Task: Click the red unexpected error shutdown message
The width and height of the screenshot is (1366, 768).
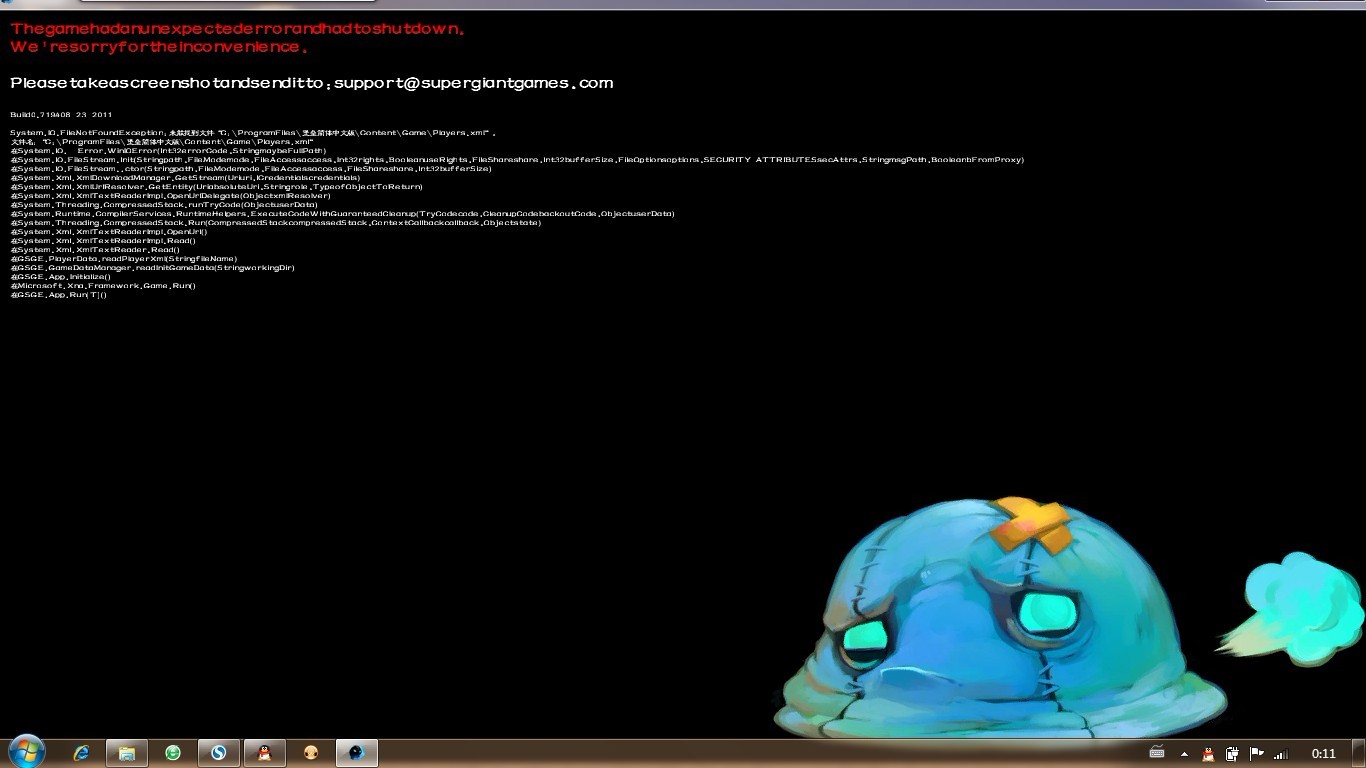Action: pos(238,29)
